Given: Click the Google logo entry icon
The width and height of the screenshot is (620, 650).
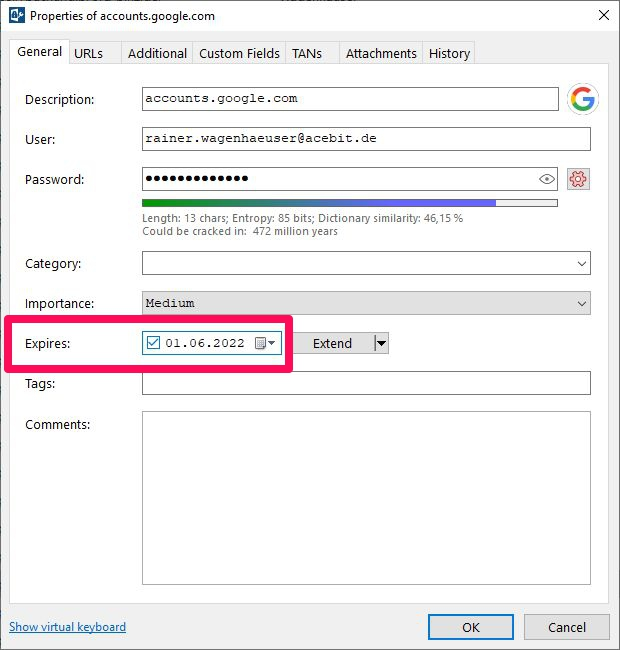Looking at the screenshot, I should tap(583, 99).
